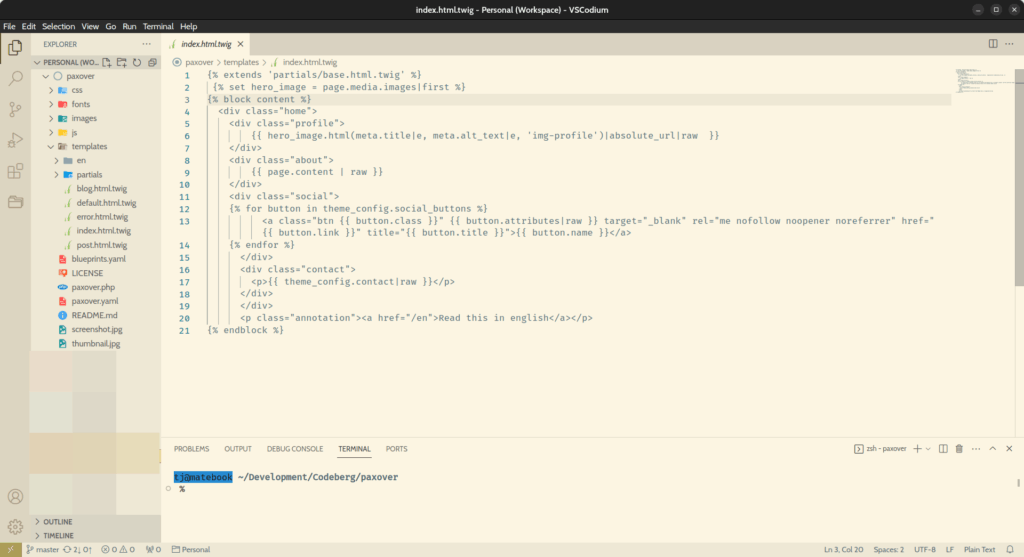Collapse the PERSONAL workspace section
This screenshot has width=1024, height=557.
pos(37,63)
